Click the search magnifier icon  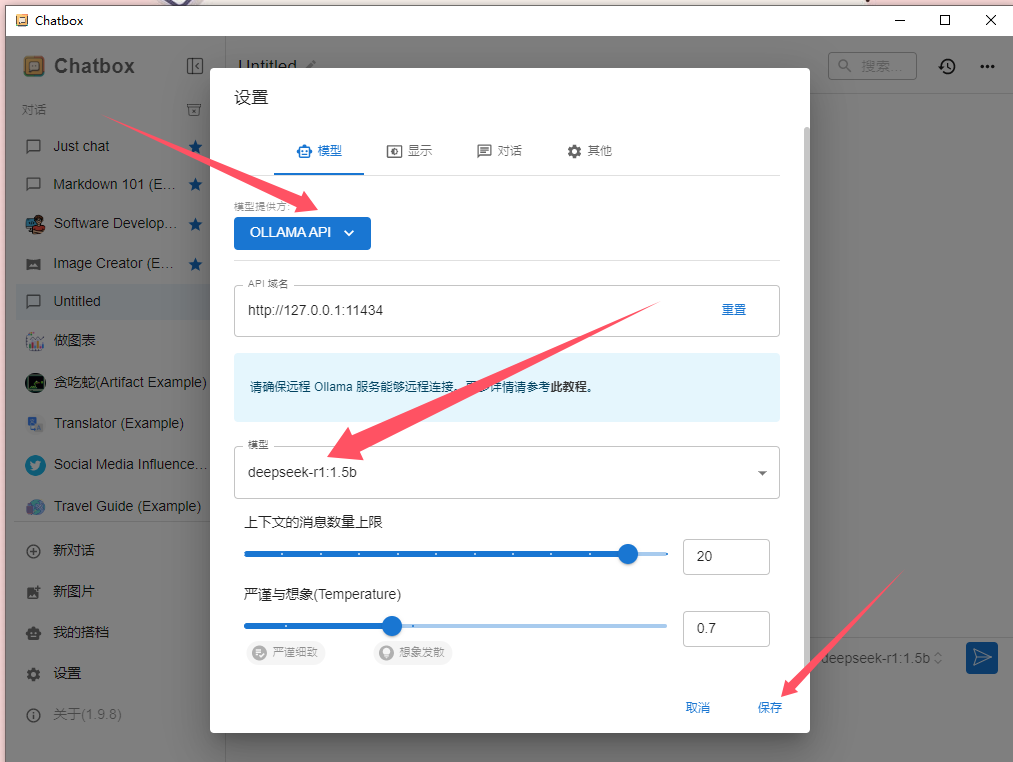click(844, 65)
